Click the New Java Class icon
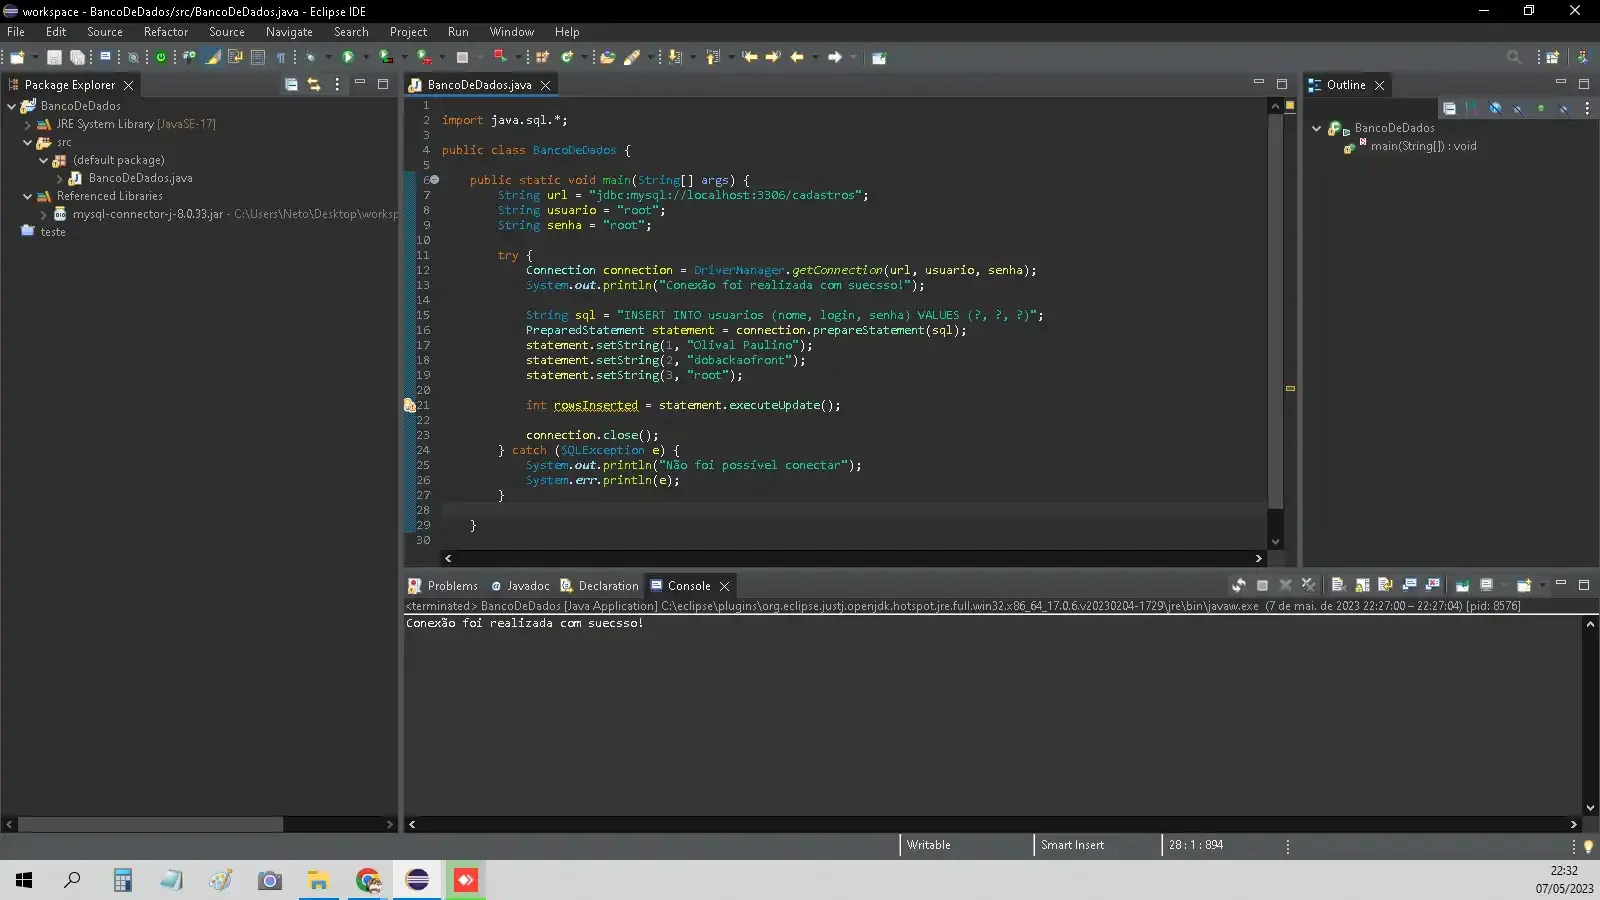This screenshot has width=1600, height=900. 566,57
